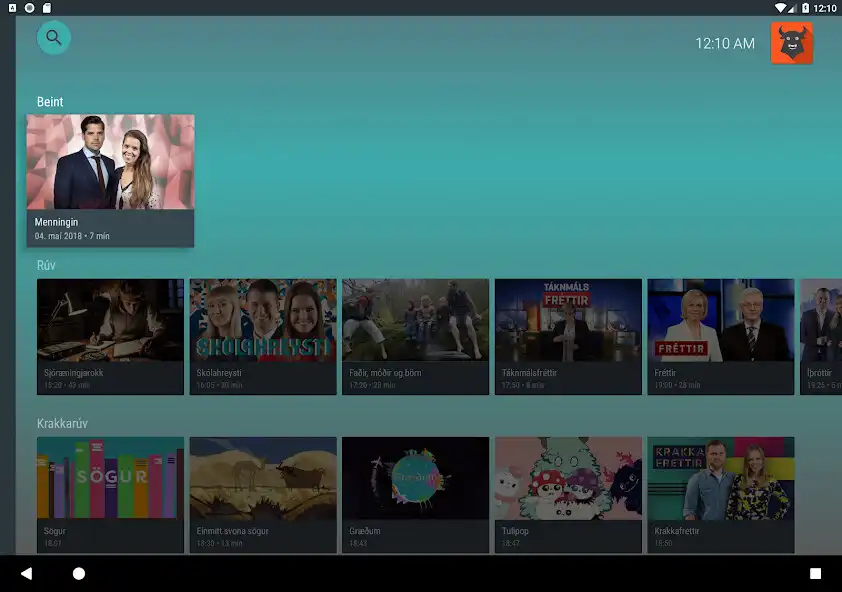
Task: Open the Fréttir news card
Action: click(721, 337)
